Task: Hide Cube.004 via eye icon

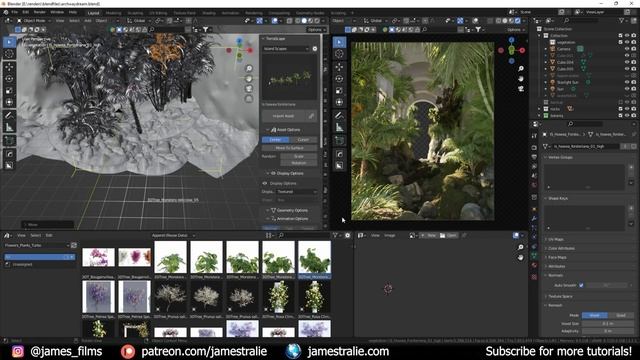Action: [627, 62]
